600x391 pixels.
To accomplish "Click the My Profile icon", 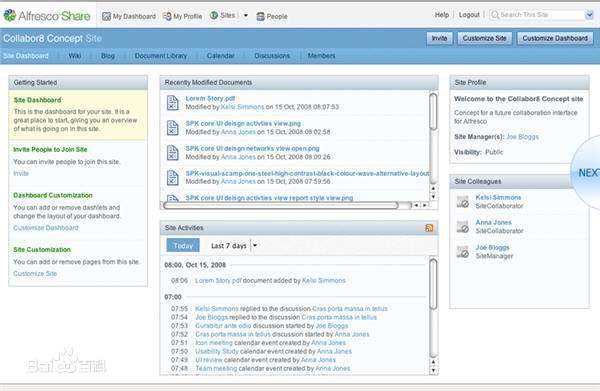I will pyautogui.click(x=167, y=16).
